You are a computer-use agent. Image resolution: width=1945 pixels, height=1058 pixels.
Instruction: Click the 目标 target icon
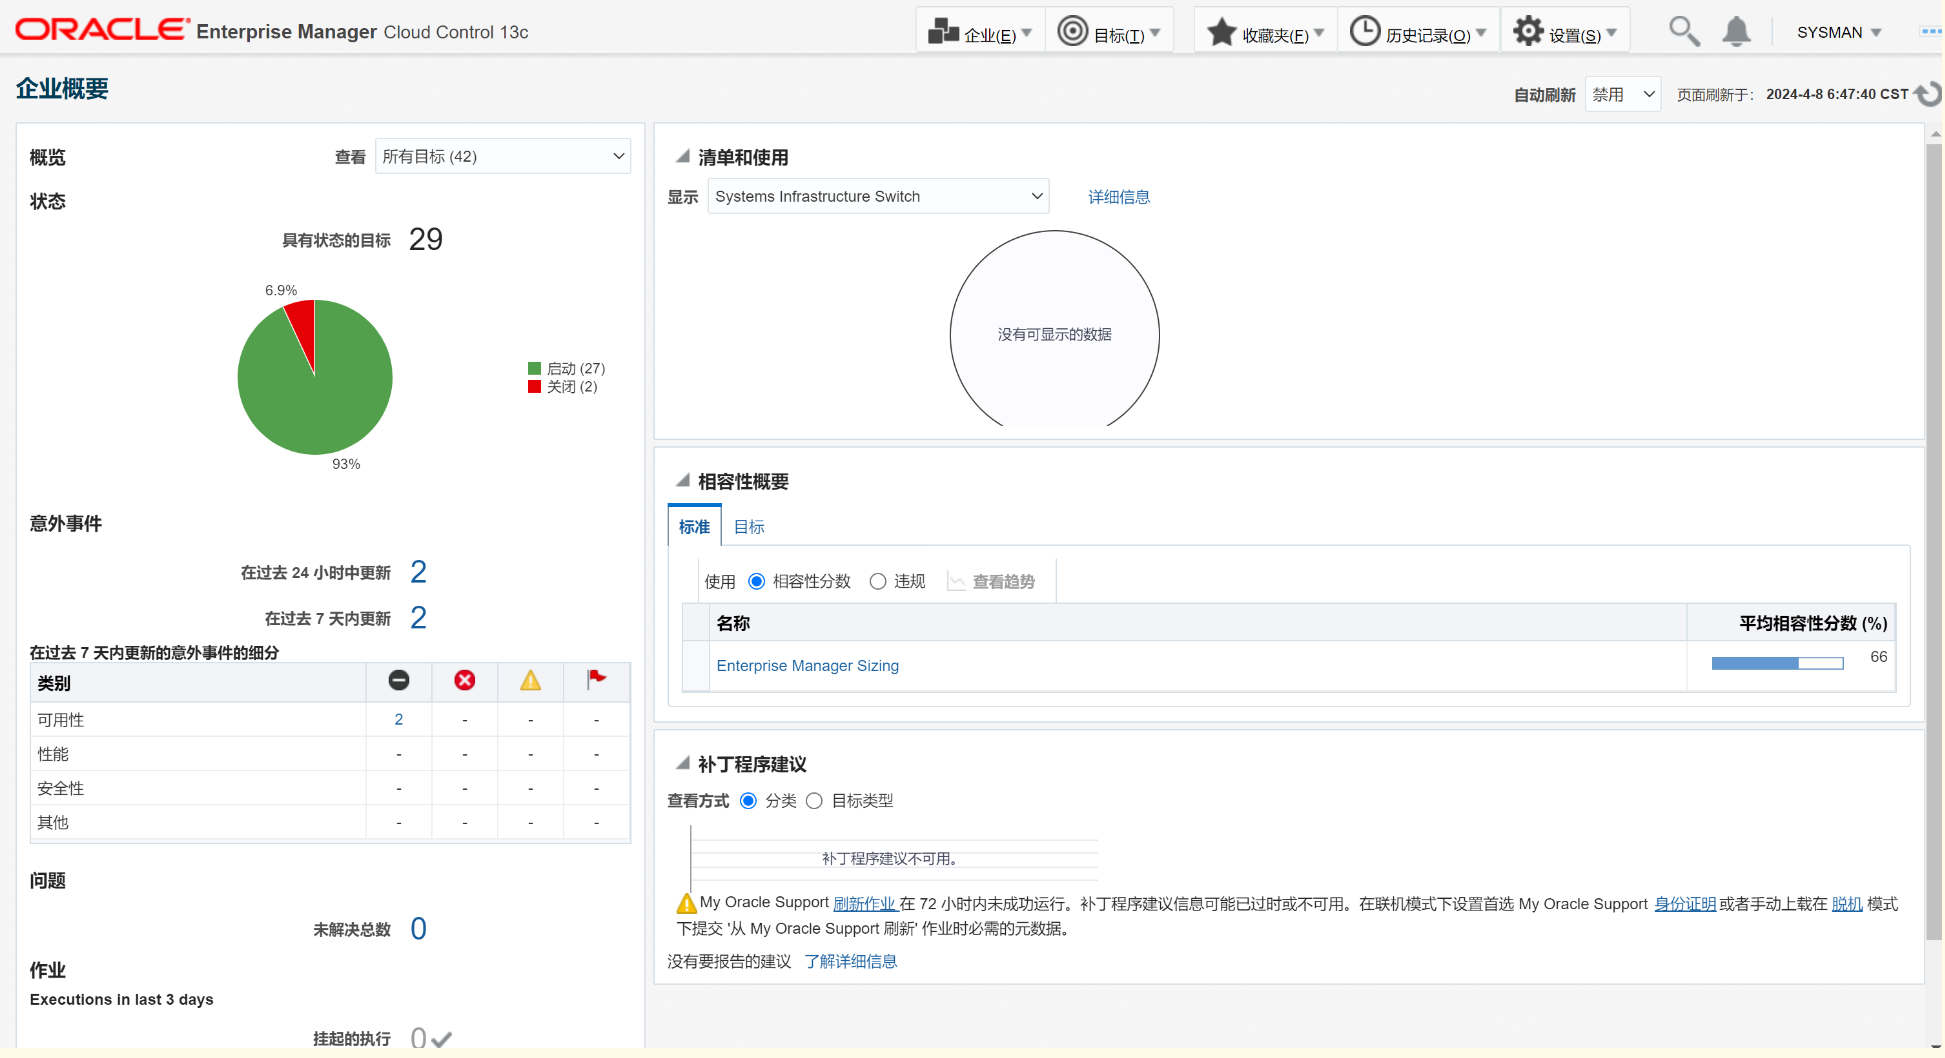tap(1072, 31)
